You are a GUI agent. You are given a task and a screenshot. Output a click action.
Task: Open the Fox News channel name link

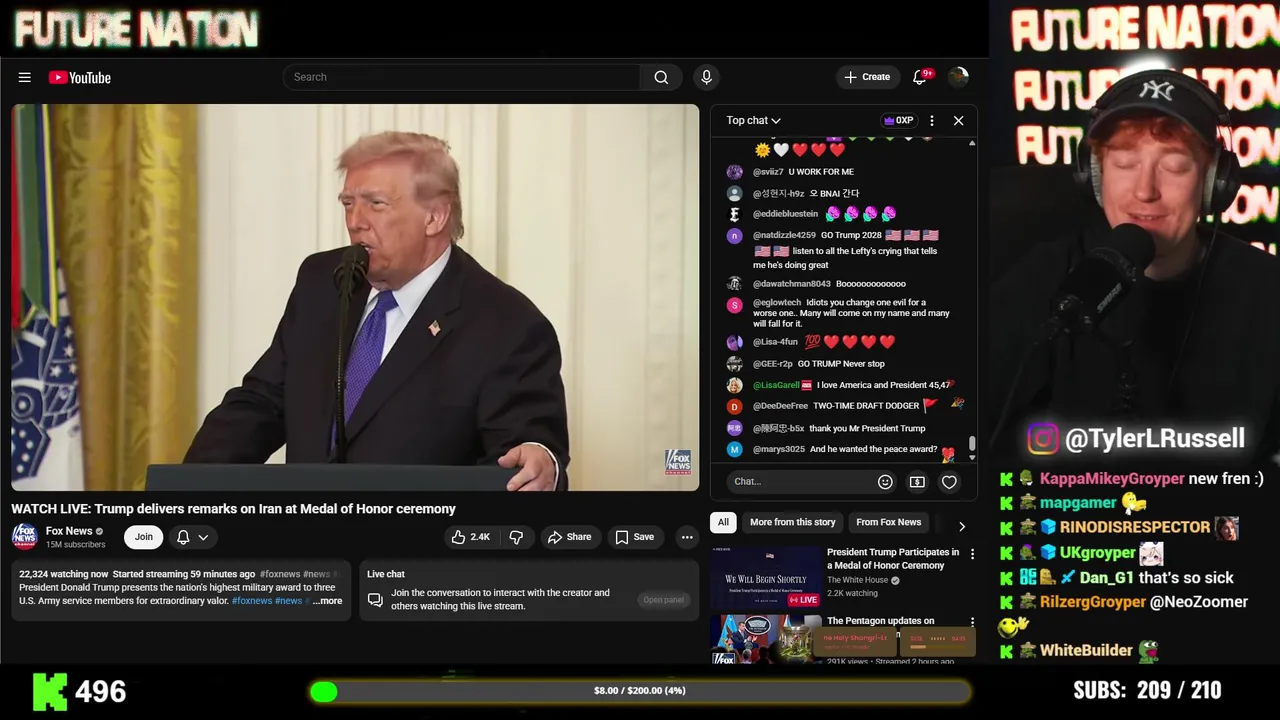tap(69, 531)
